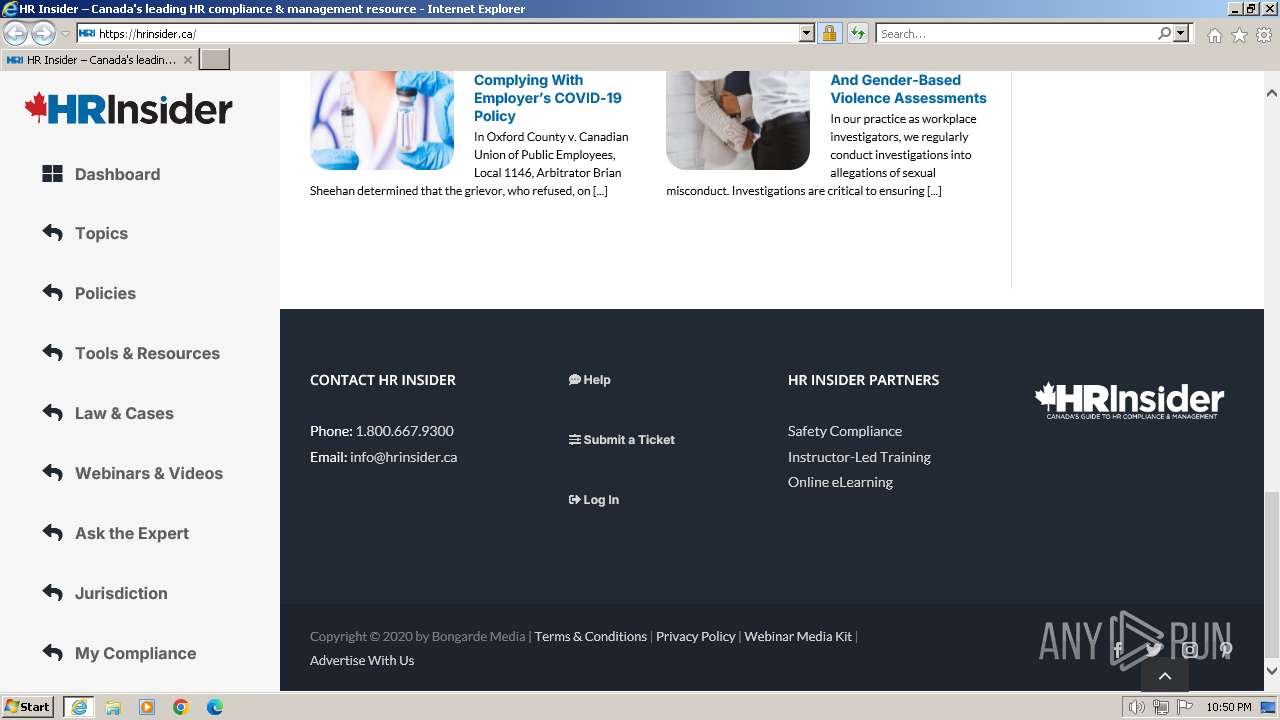Click the vaccine vial article thumbnail
1280x720 pixels.
coord(382,120)
